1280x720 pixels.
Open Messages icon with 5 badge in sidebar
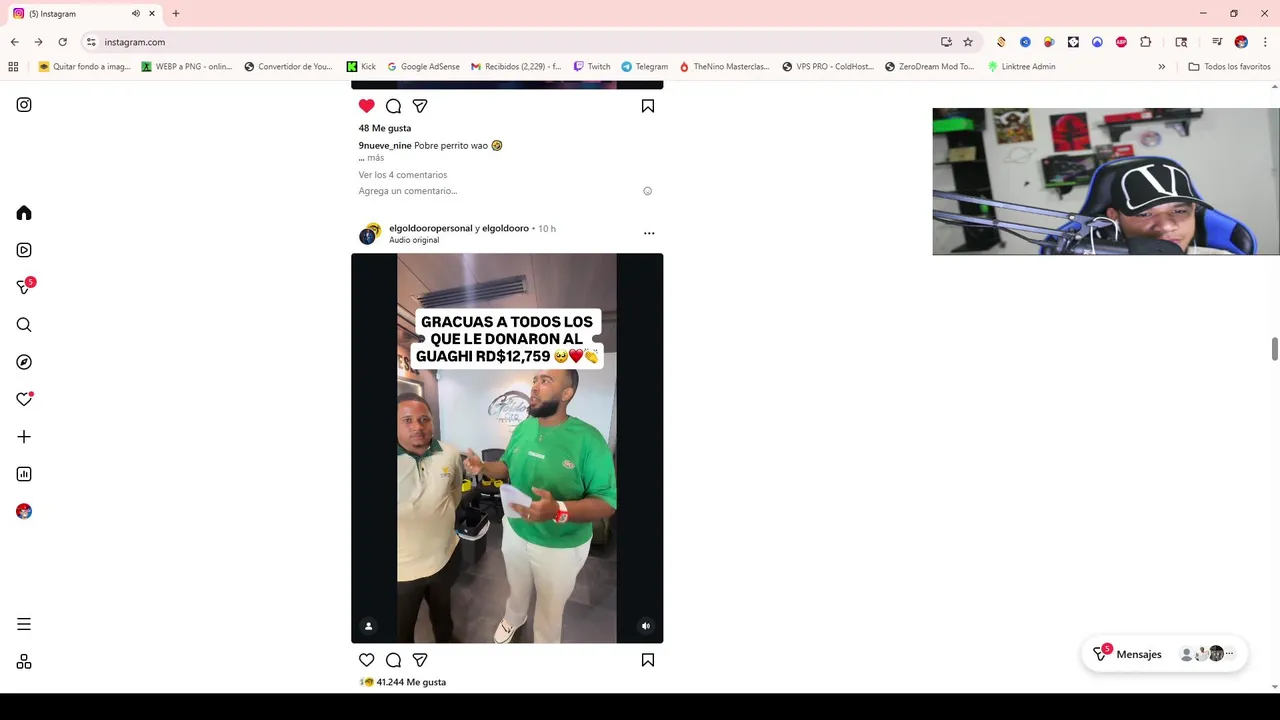[x=25, y=286]
